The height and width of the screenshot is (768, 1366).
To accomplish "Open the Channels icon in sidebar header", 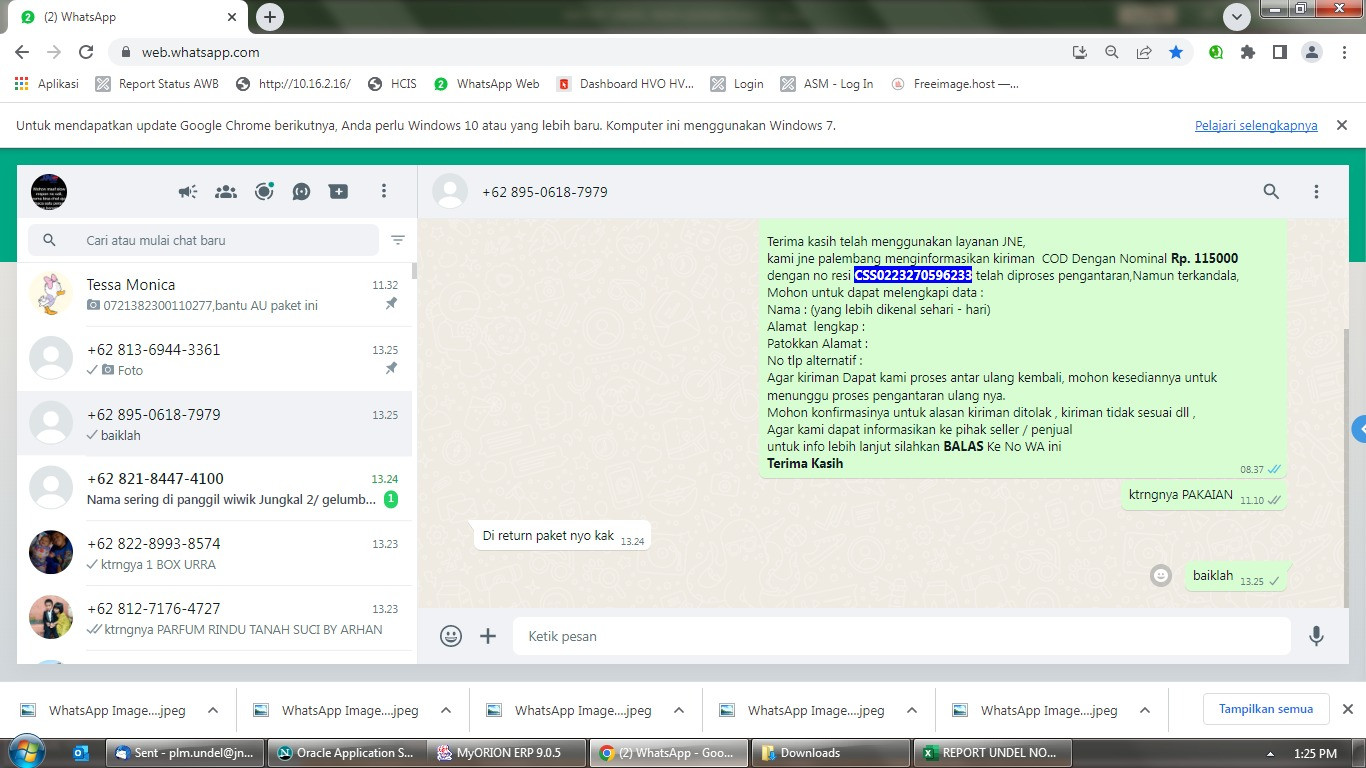I will click(301, 192).
